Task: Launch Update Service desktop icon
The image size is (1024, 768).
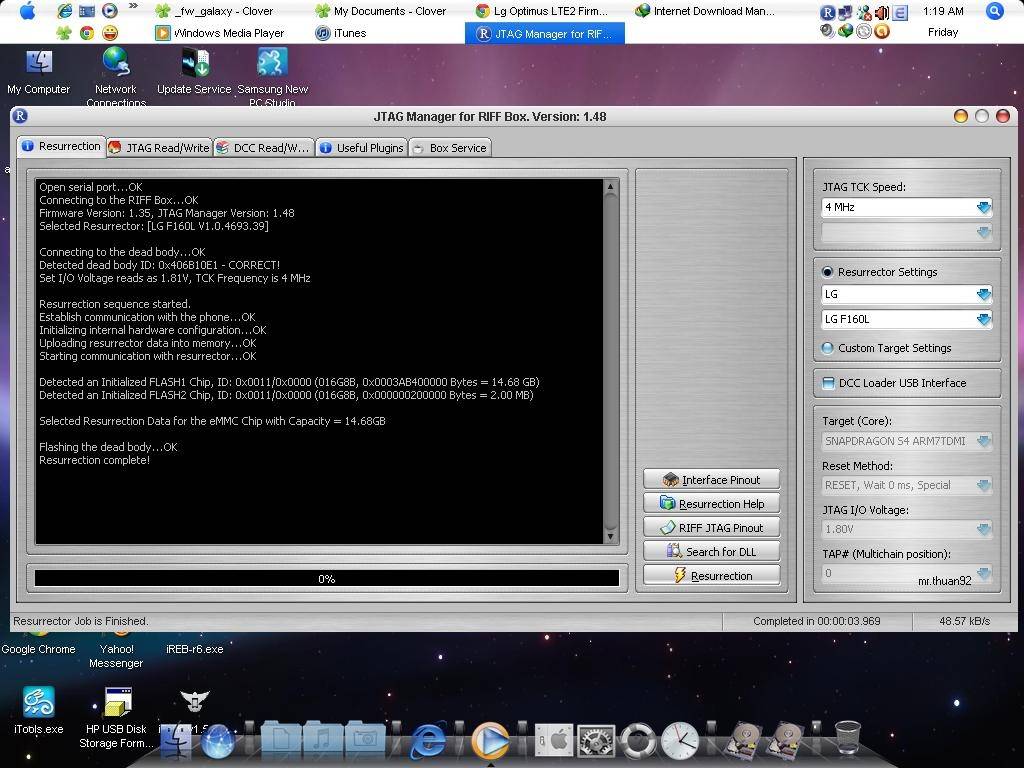Action: (x=194, y=71)
